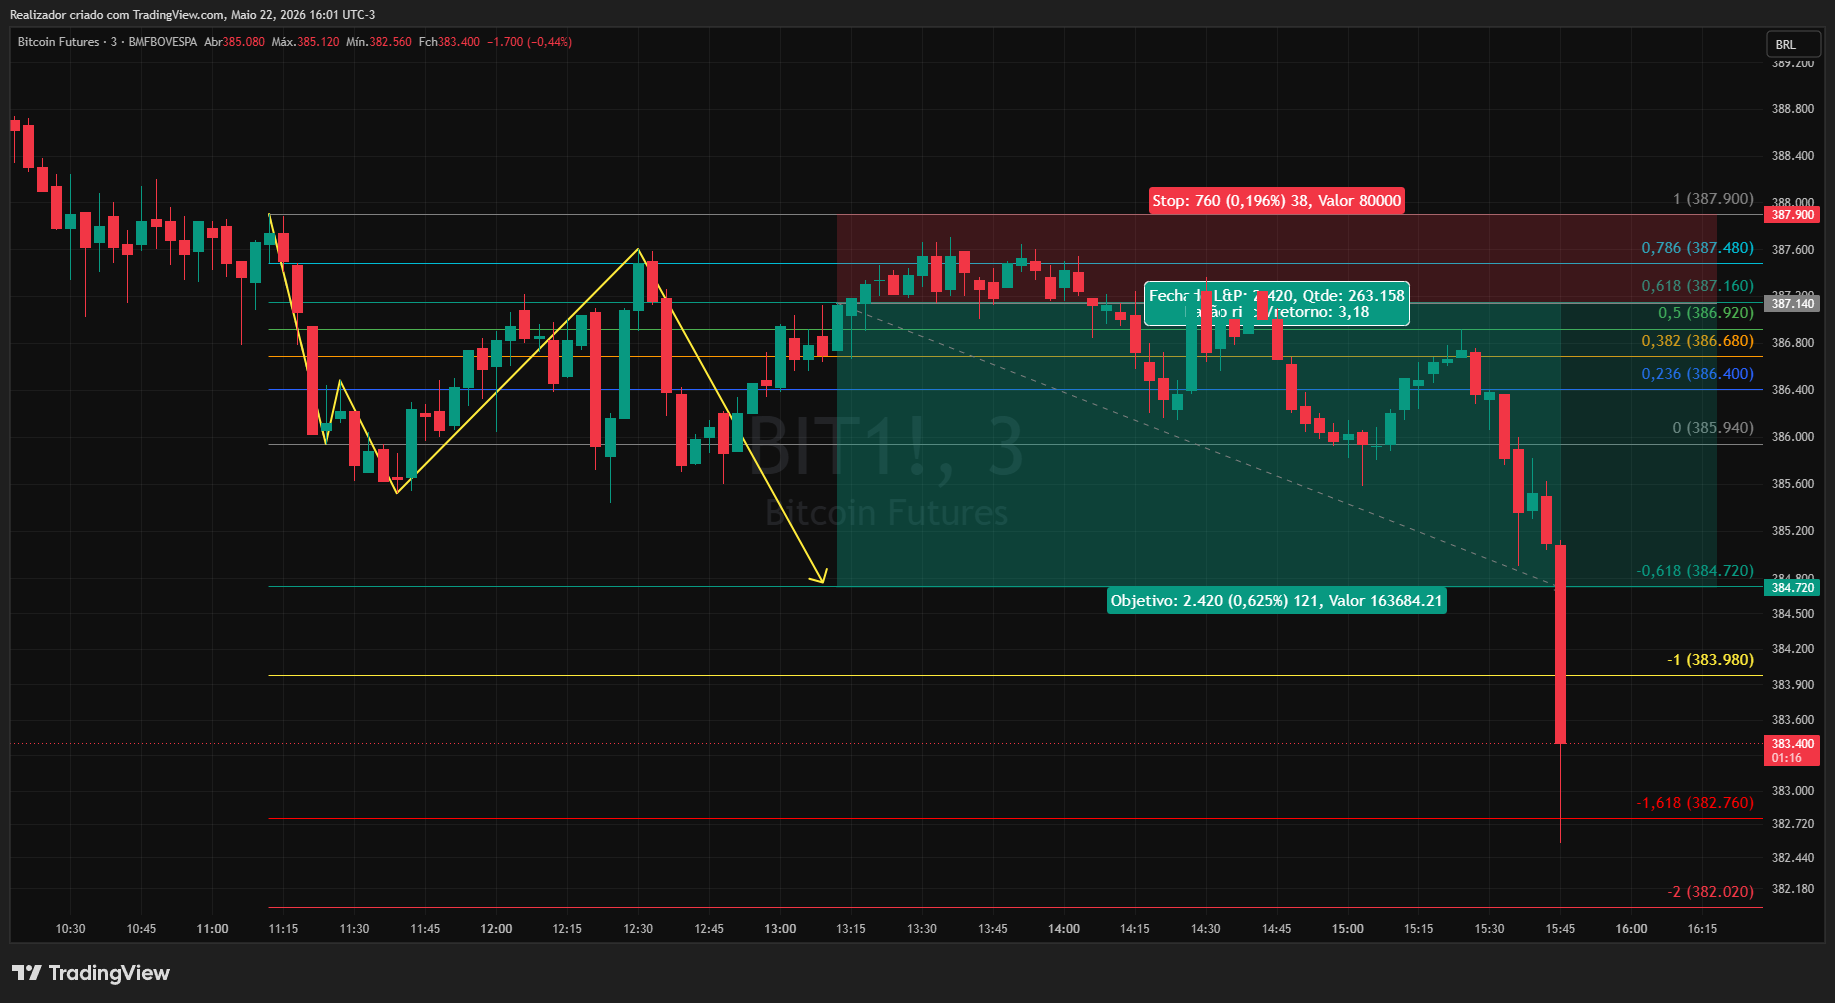
Task: Click the 388.400 price scale label
Action: click(x=1792, y=156)
